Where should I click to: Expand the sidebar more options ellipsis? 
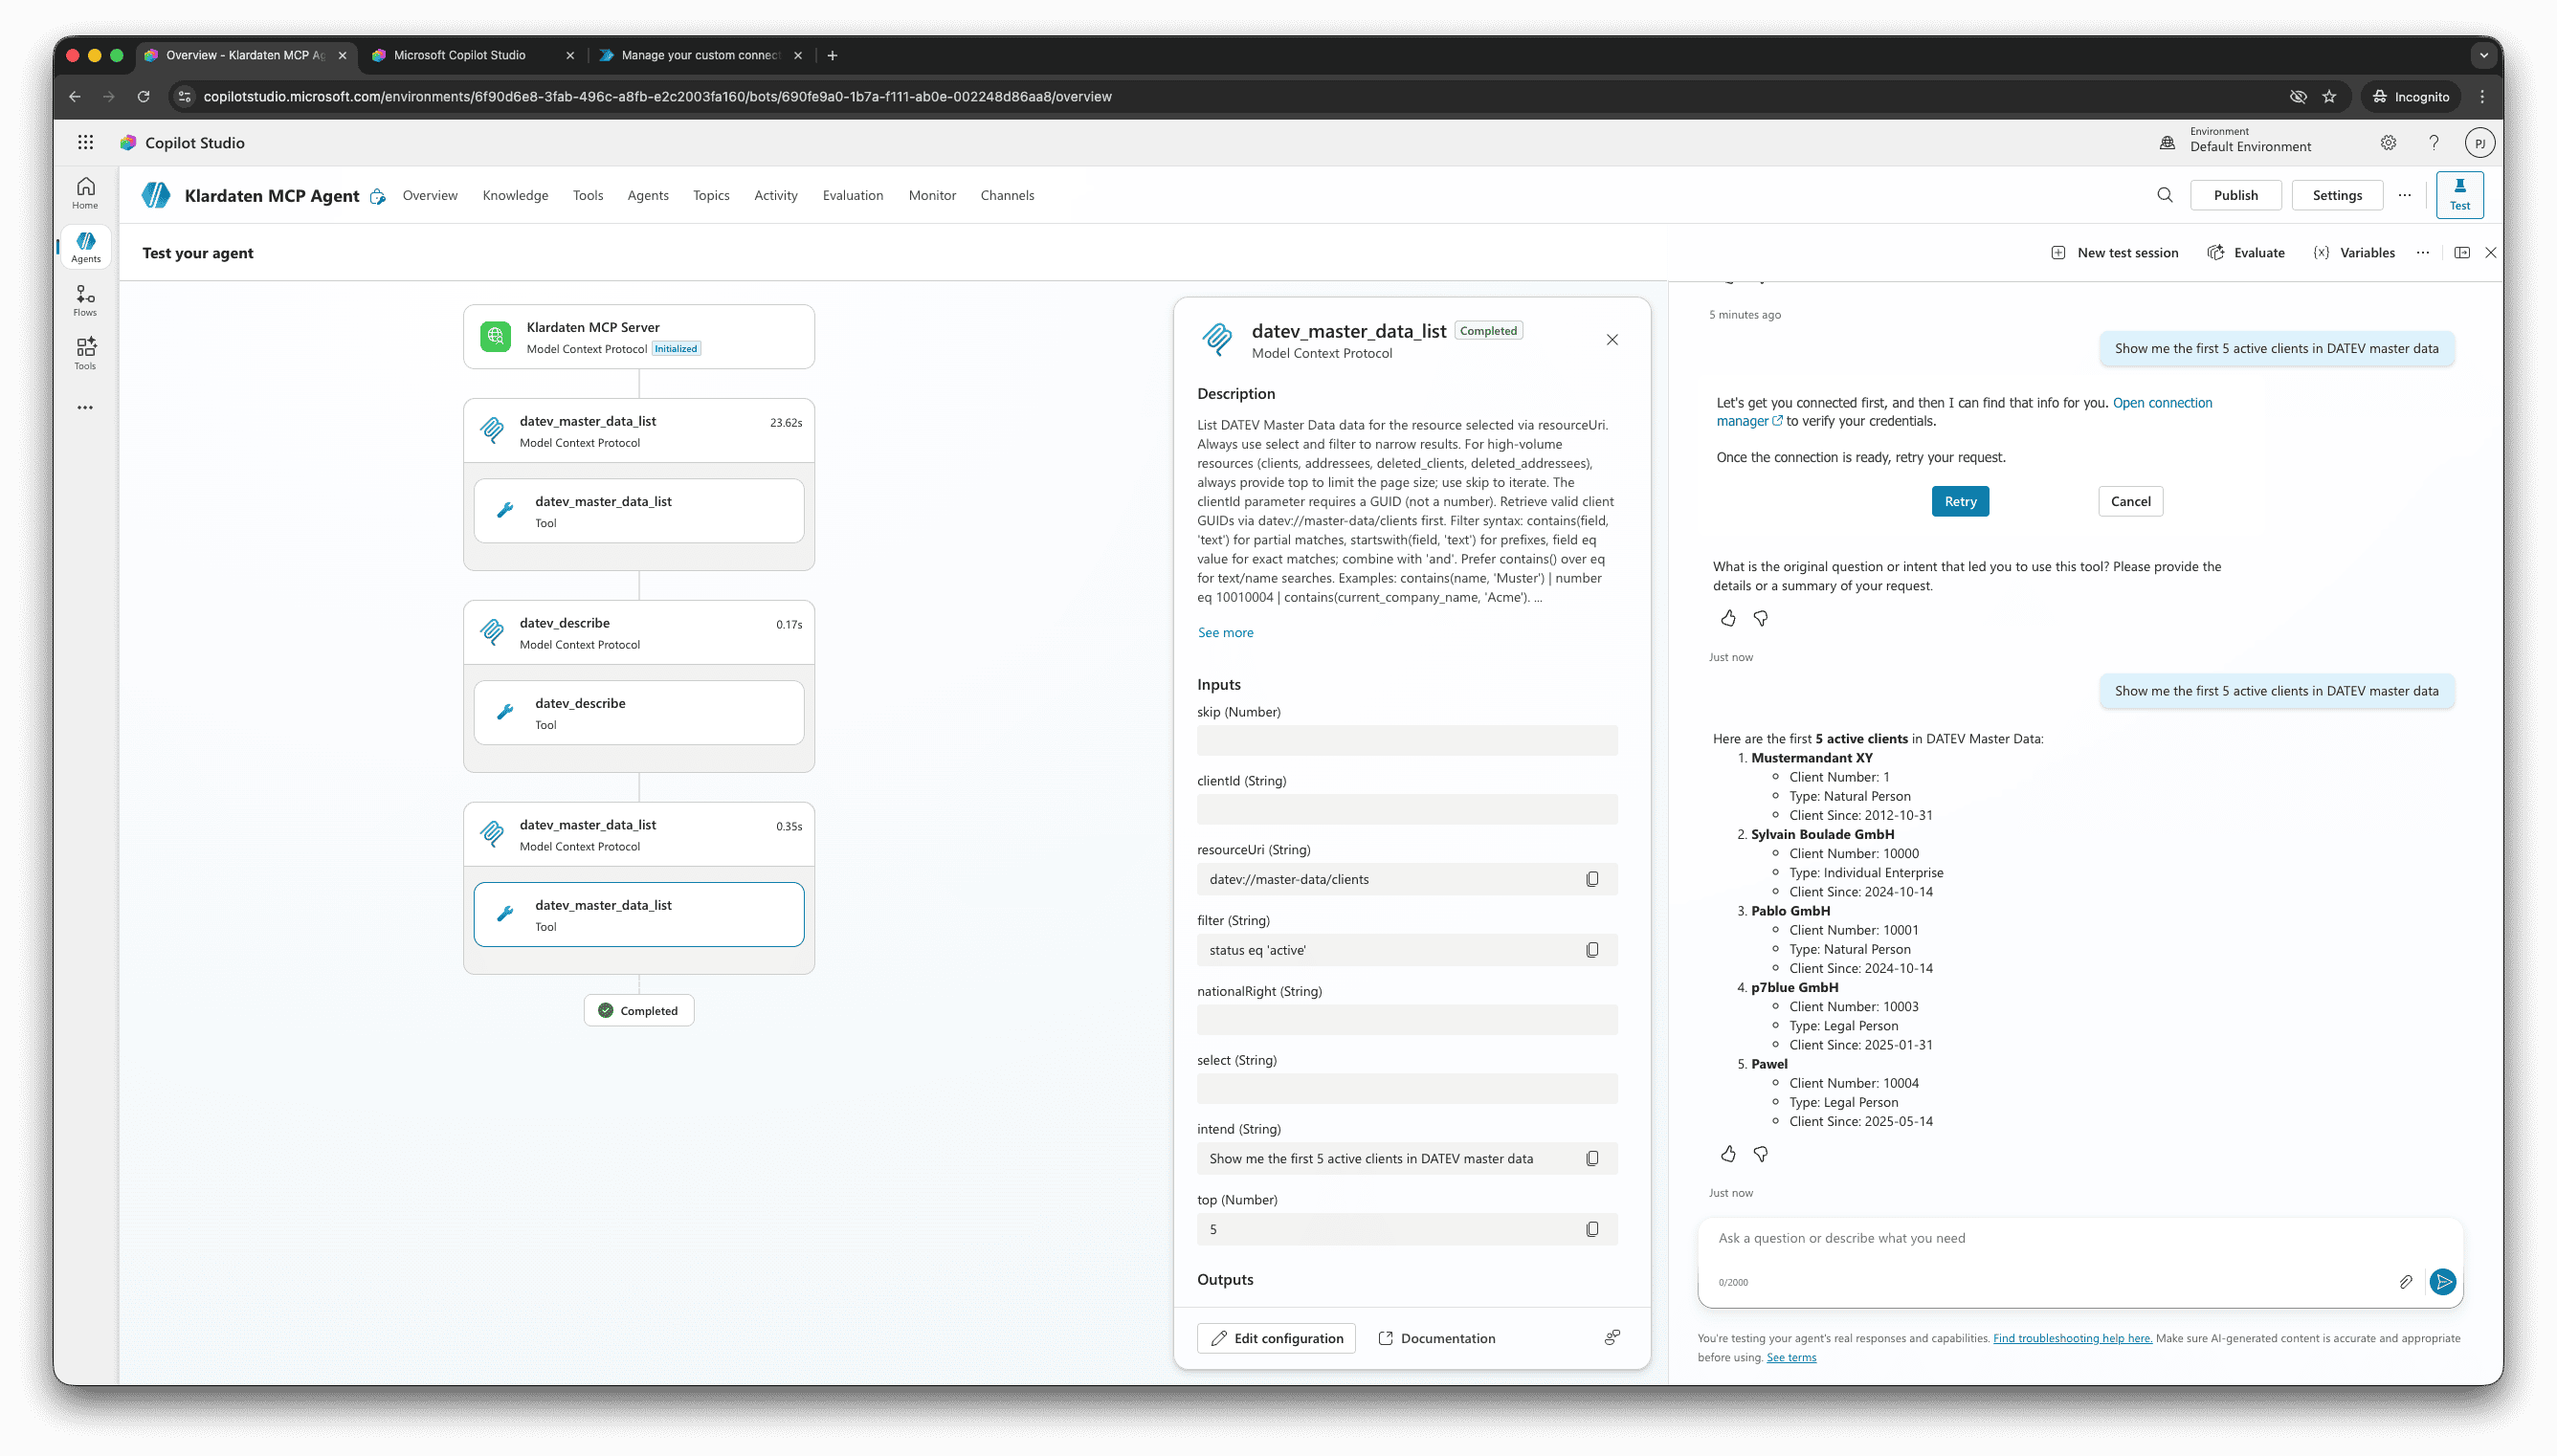pos(86,408)
